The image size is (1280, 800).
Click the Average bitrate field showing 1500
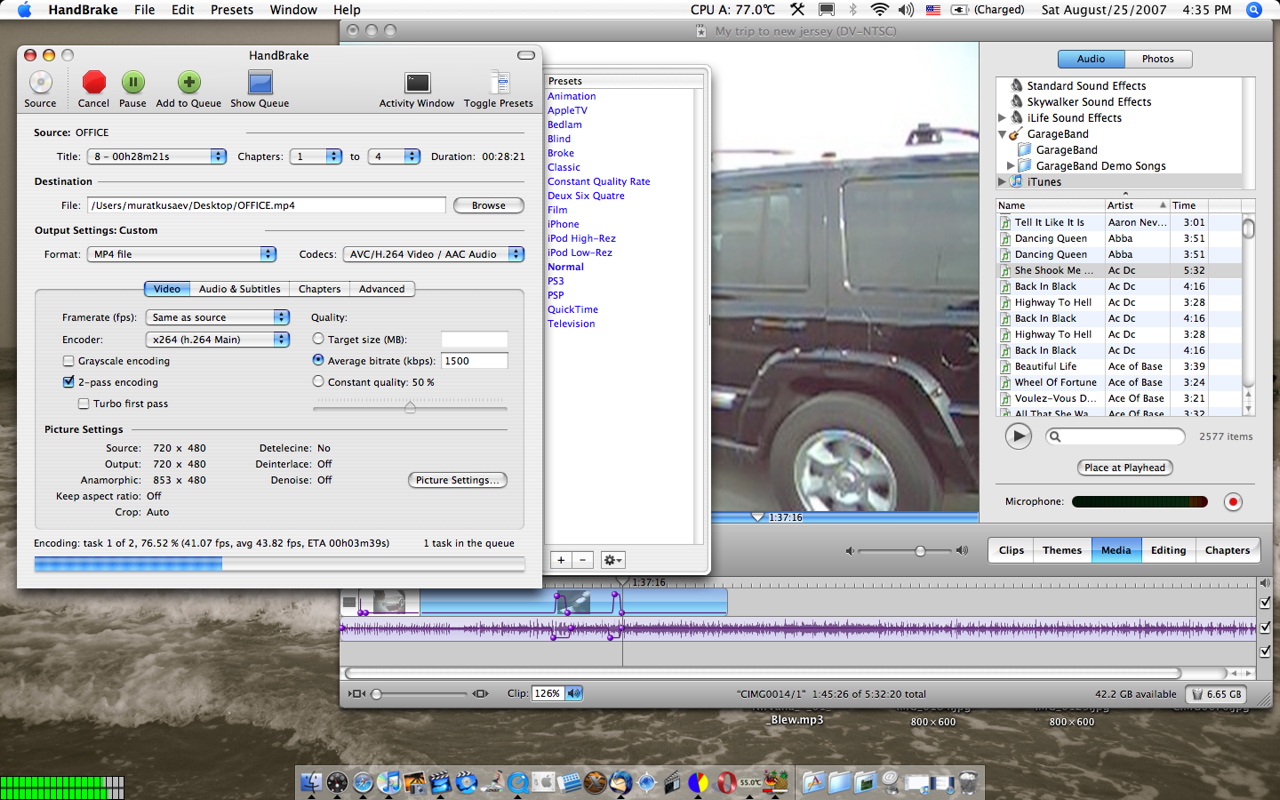coord(474,361)
